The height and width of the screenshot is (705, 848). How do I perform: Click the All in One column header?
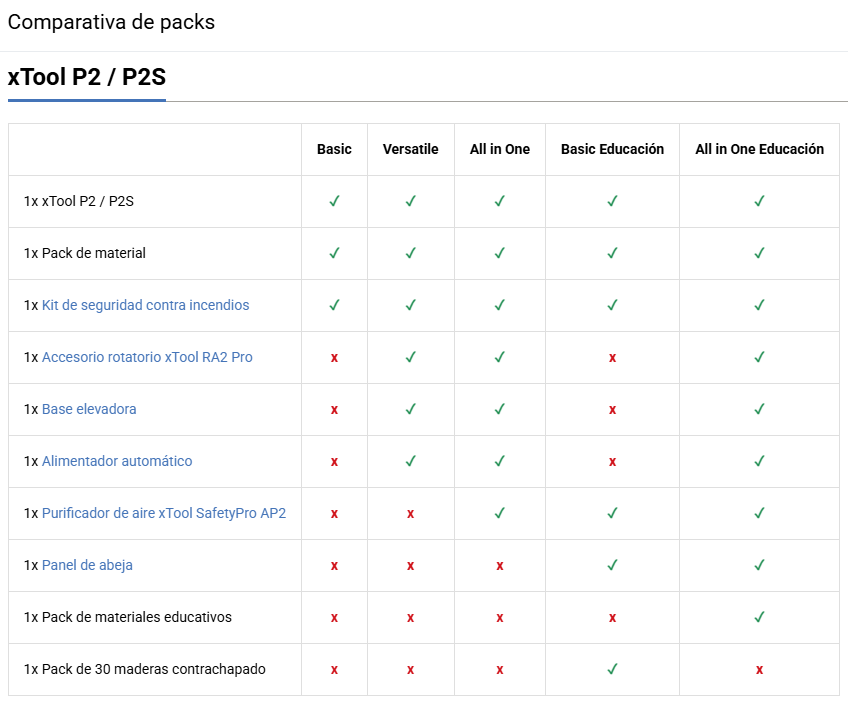click(x=500, y=149)
